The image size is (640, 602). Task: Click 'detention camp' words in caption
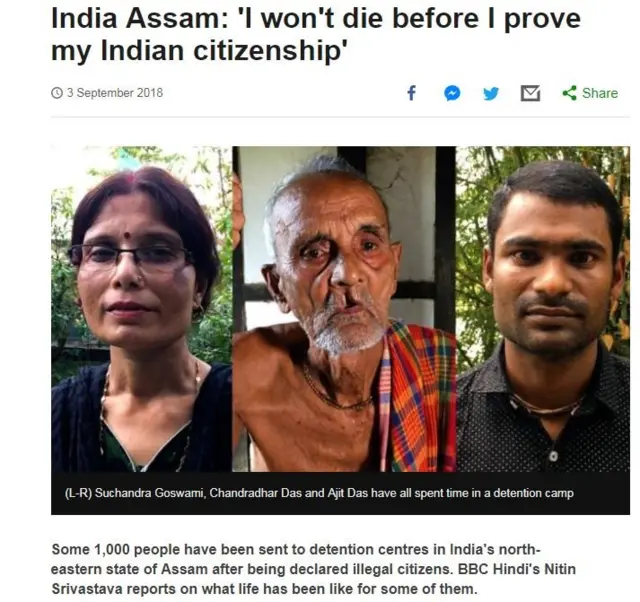tap(533, 493)
